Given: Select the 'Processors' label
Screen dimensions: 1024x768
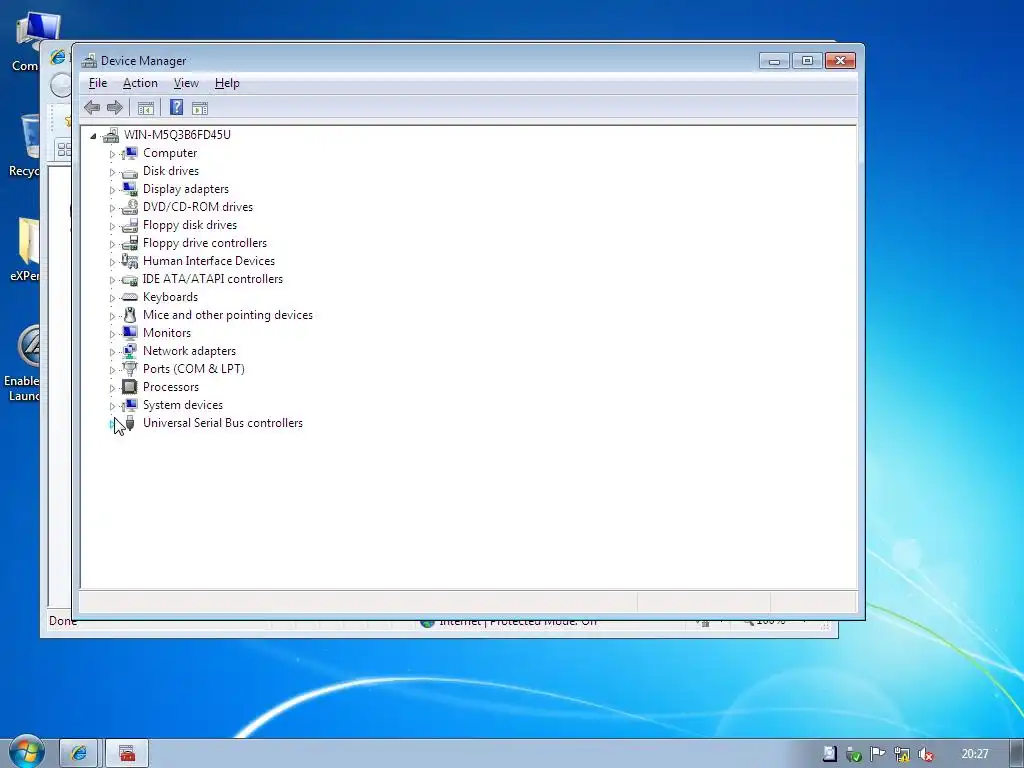Looking at the screenshot, I should tap(170, 387).
